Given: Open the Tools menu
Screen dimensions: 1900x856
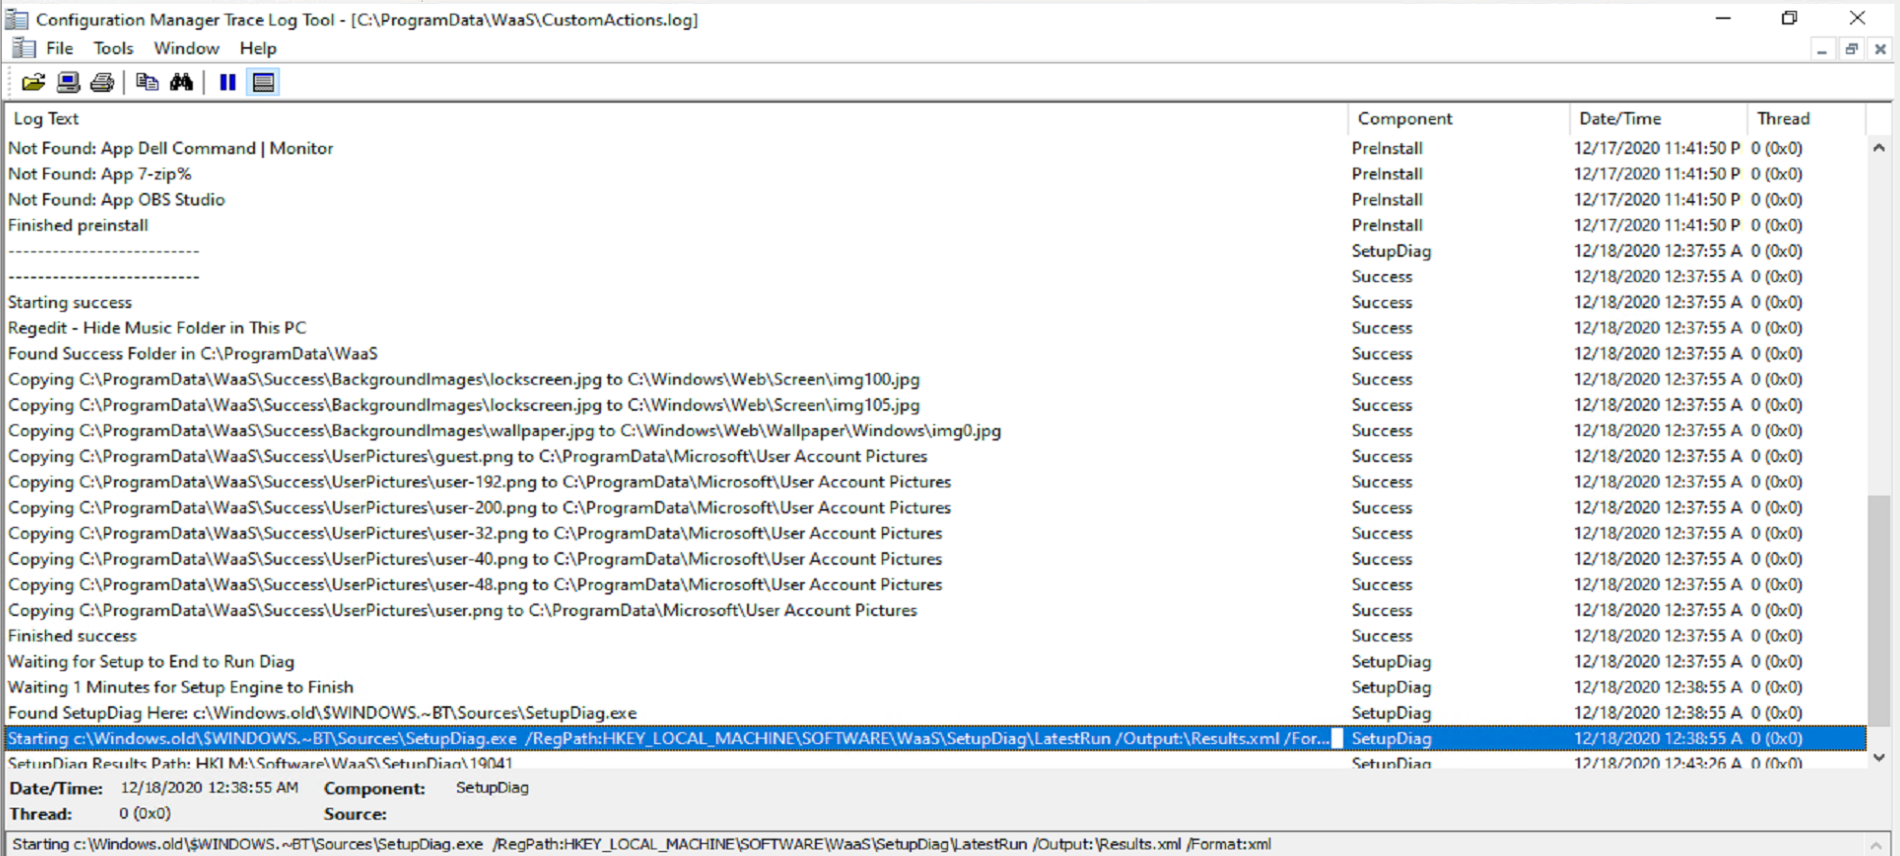Looking at the screenshot, I should tap(113, 48).
